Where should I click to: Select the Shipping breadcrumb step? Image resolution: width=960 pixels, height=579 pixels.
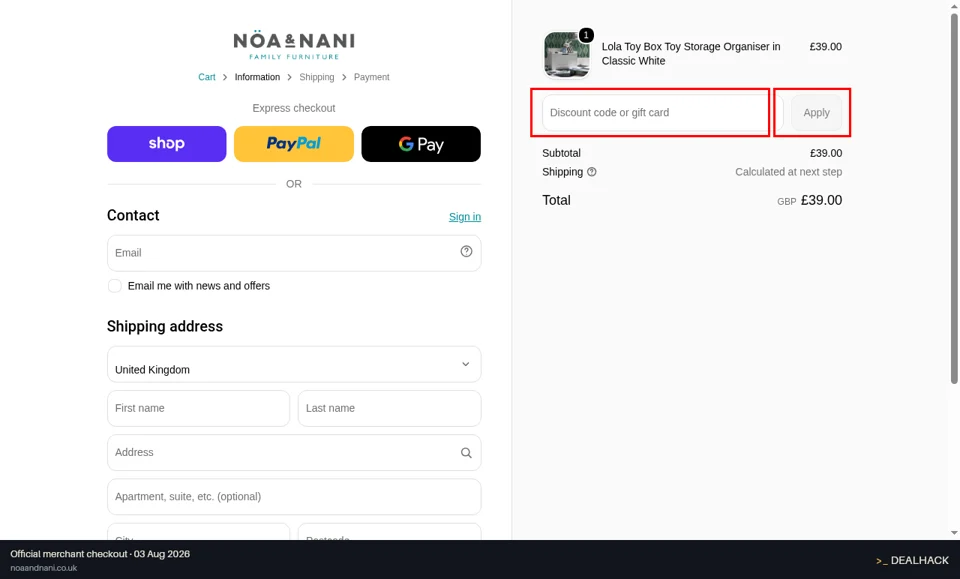tap(317, 77)
